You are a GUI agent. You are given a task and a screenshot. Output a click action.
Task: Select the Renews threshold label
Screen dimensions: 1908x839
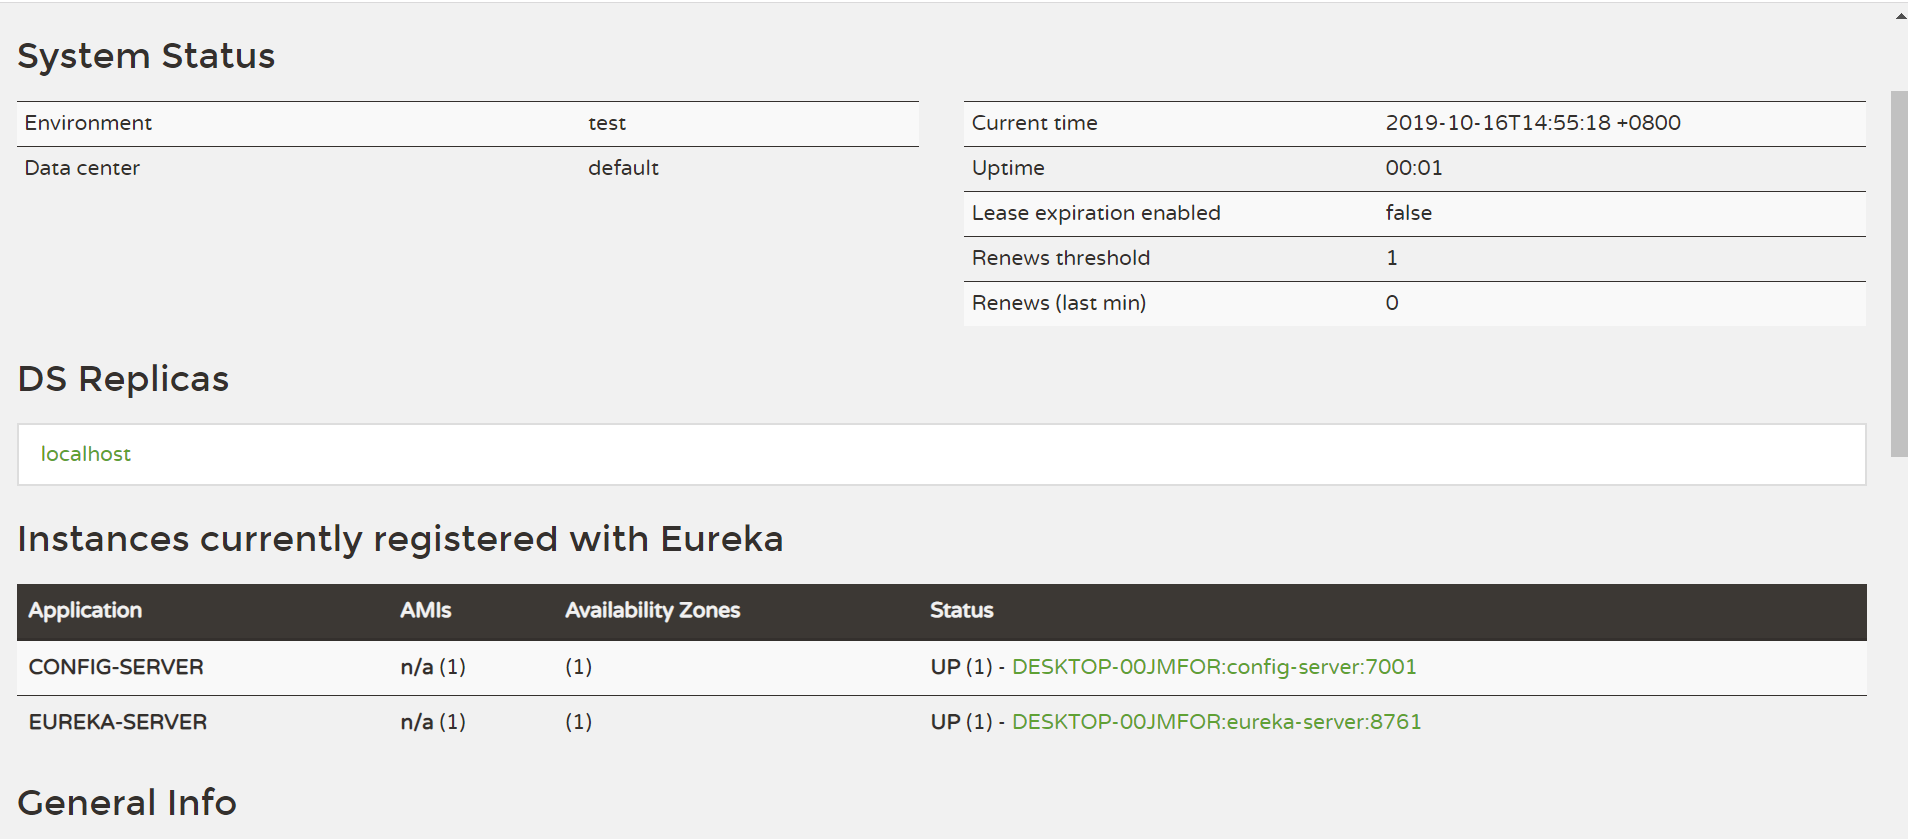pos(1061,258)
